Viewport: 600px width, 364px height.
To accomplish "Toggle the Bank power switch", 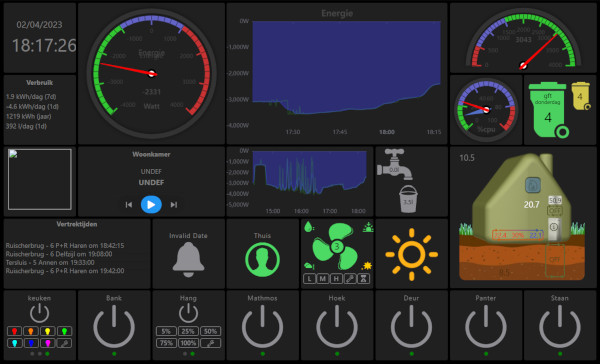I will point(114,327).
